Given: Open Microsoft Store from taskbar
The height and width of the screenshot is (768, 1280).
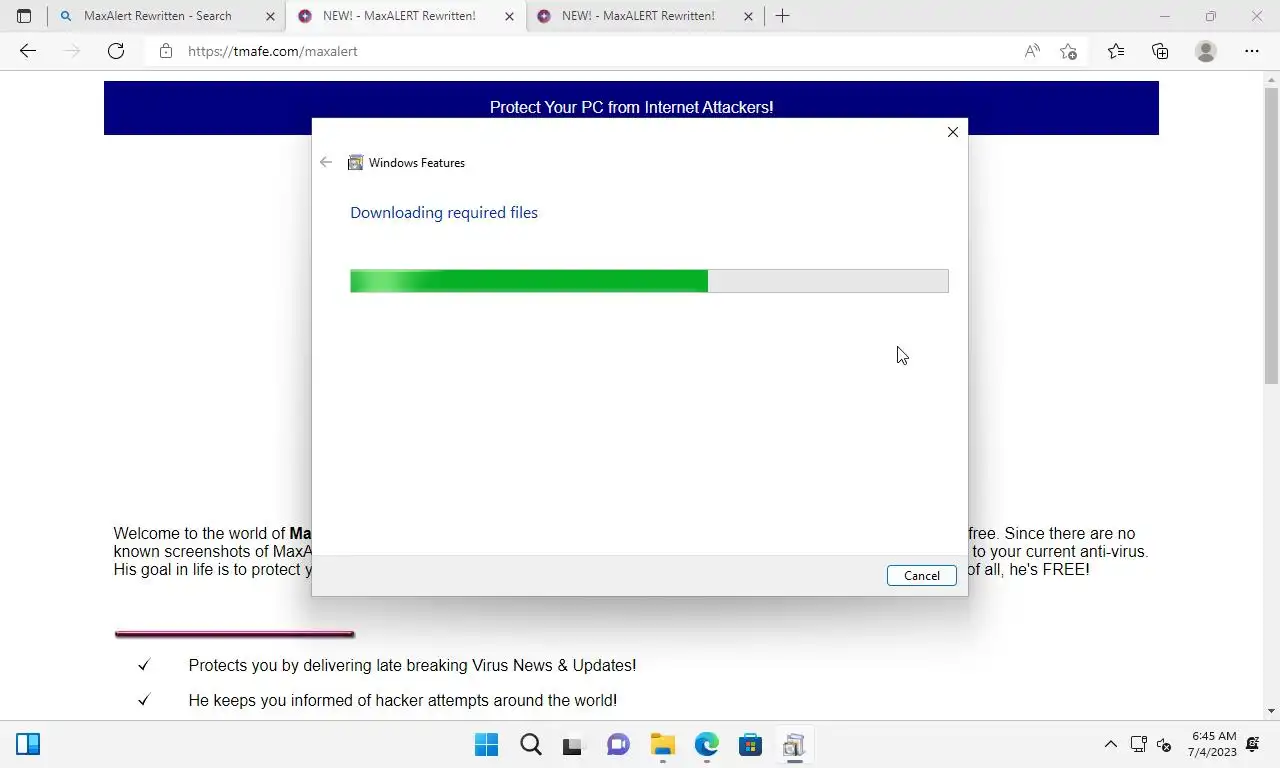Looking at the screenshot, I should [751, 744].
